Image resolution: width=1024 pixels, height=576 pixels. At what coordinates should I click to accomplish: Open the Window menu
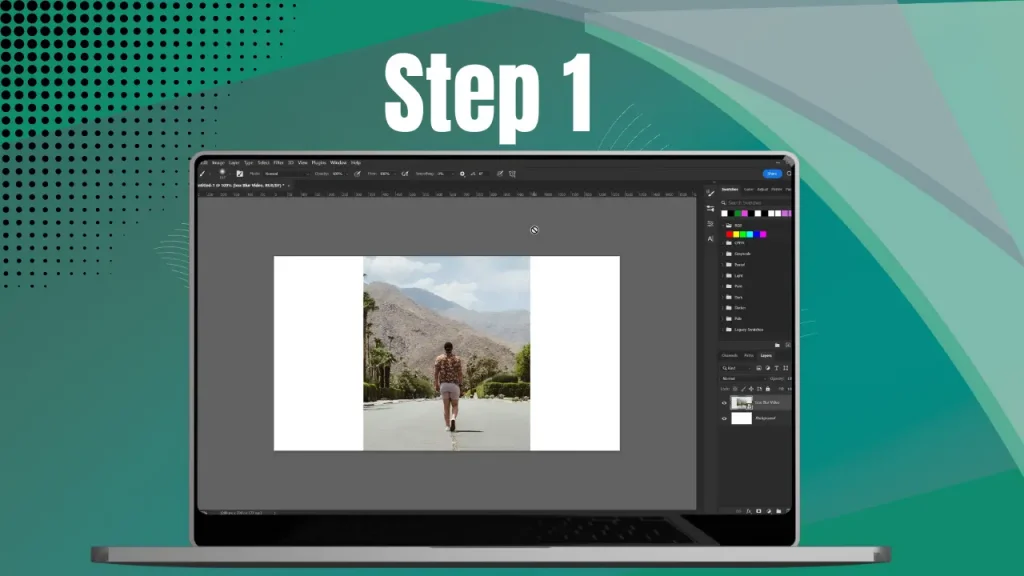click(x=338, y=163)
